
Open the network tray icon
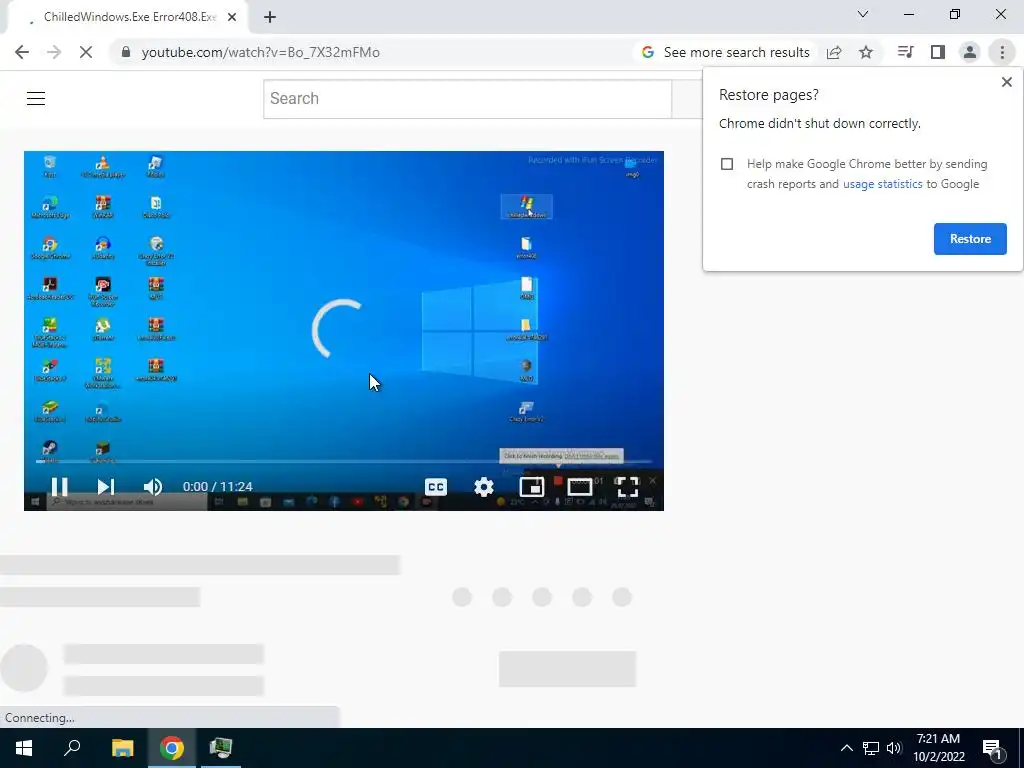[x=871, y=748]
